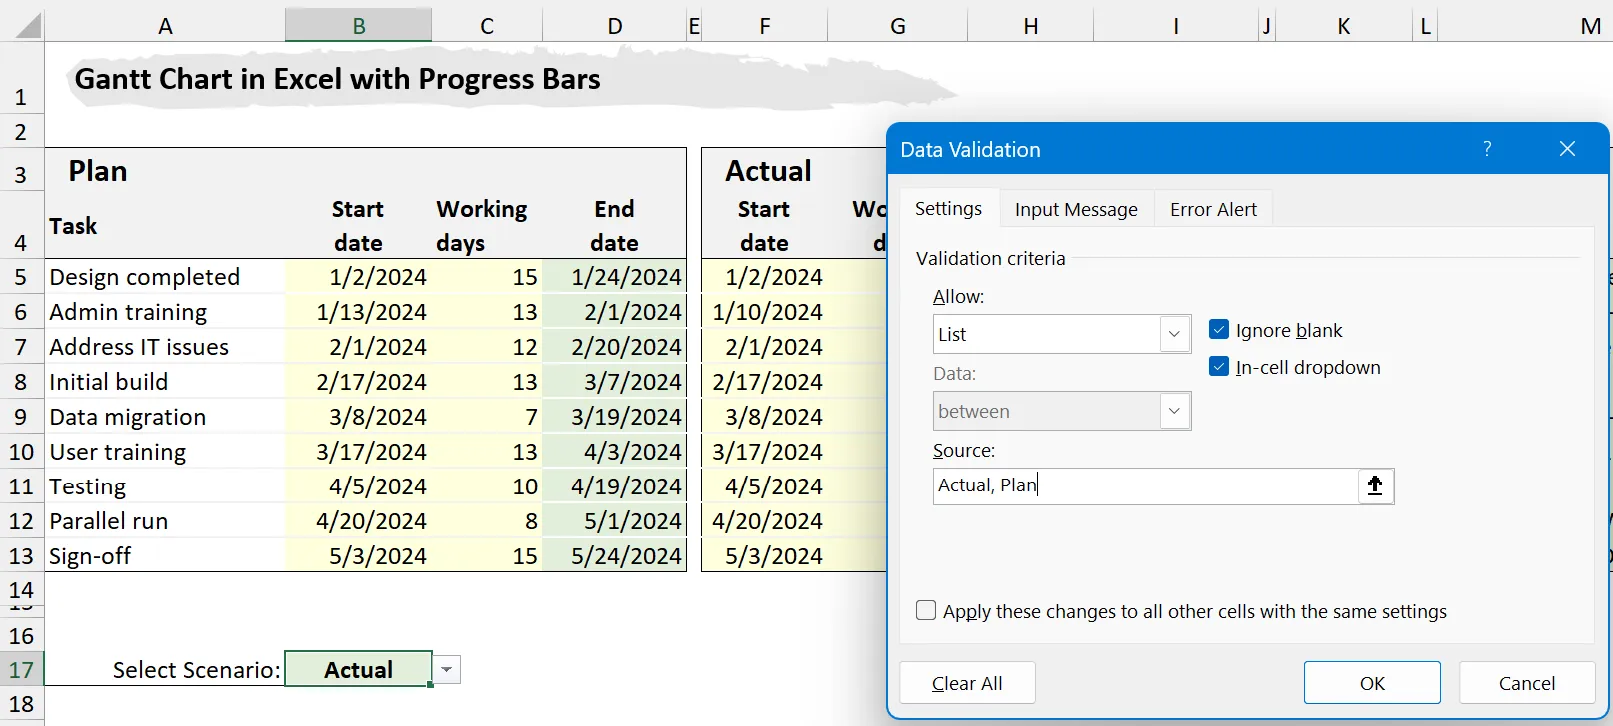Toggle the Ignore blank checkbox

[x=1218, y=330]
